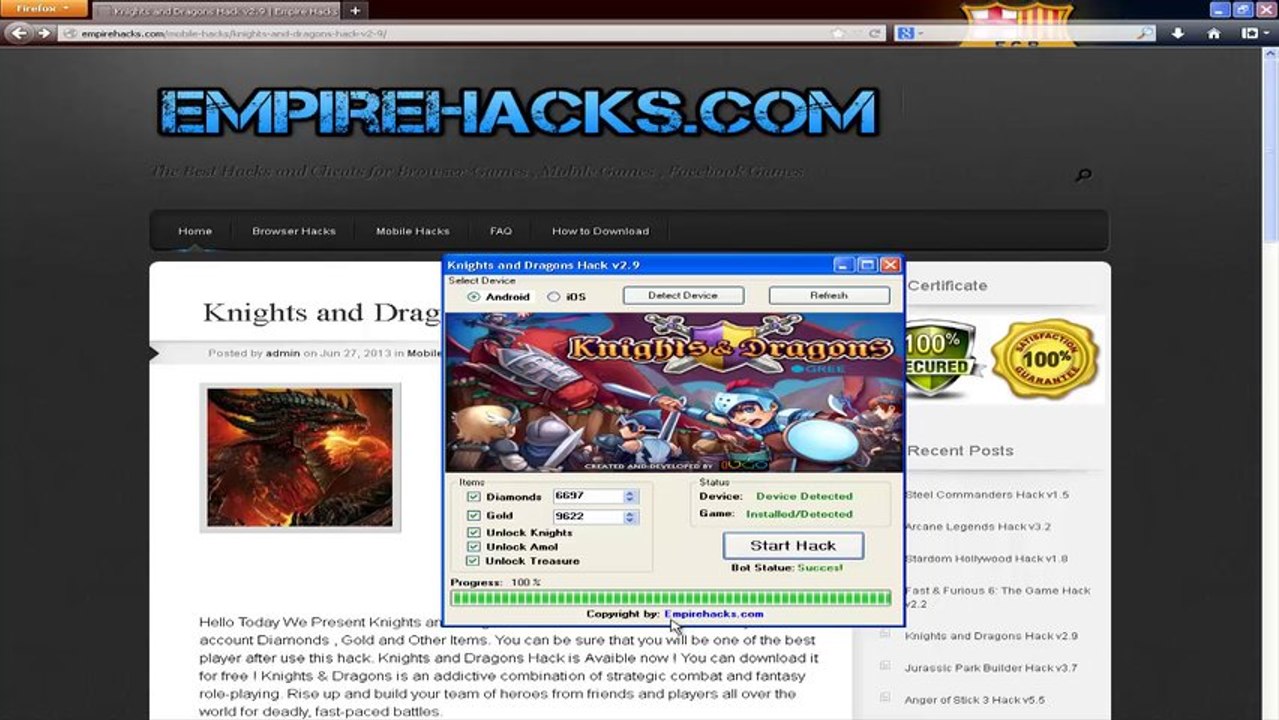This screenshot has width=1279, height=720.
Task: Open the Mobile Hacks menu
Action: click(x=413, y=231)
